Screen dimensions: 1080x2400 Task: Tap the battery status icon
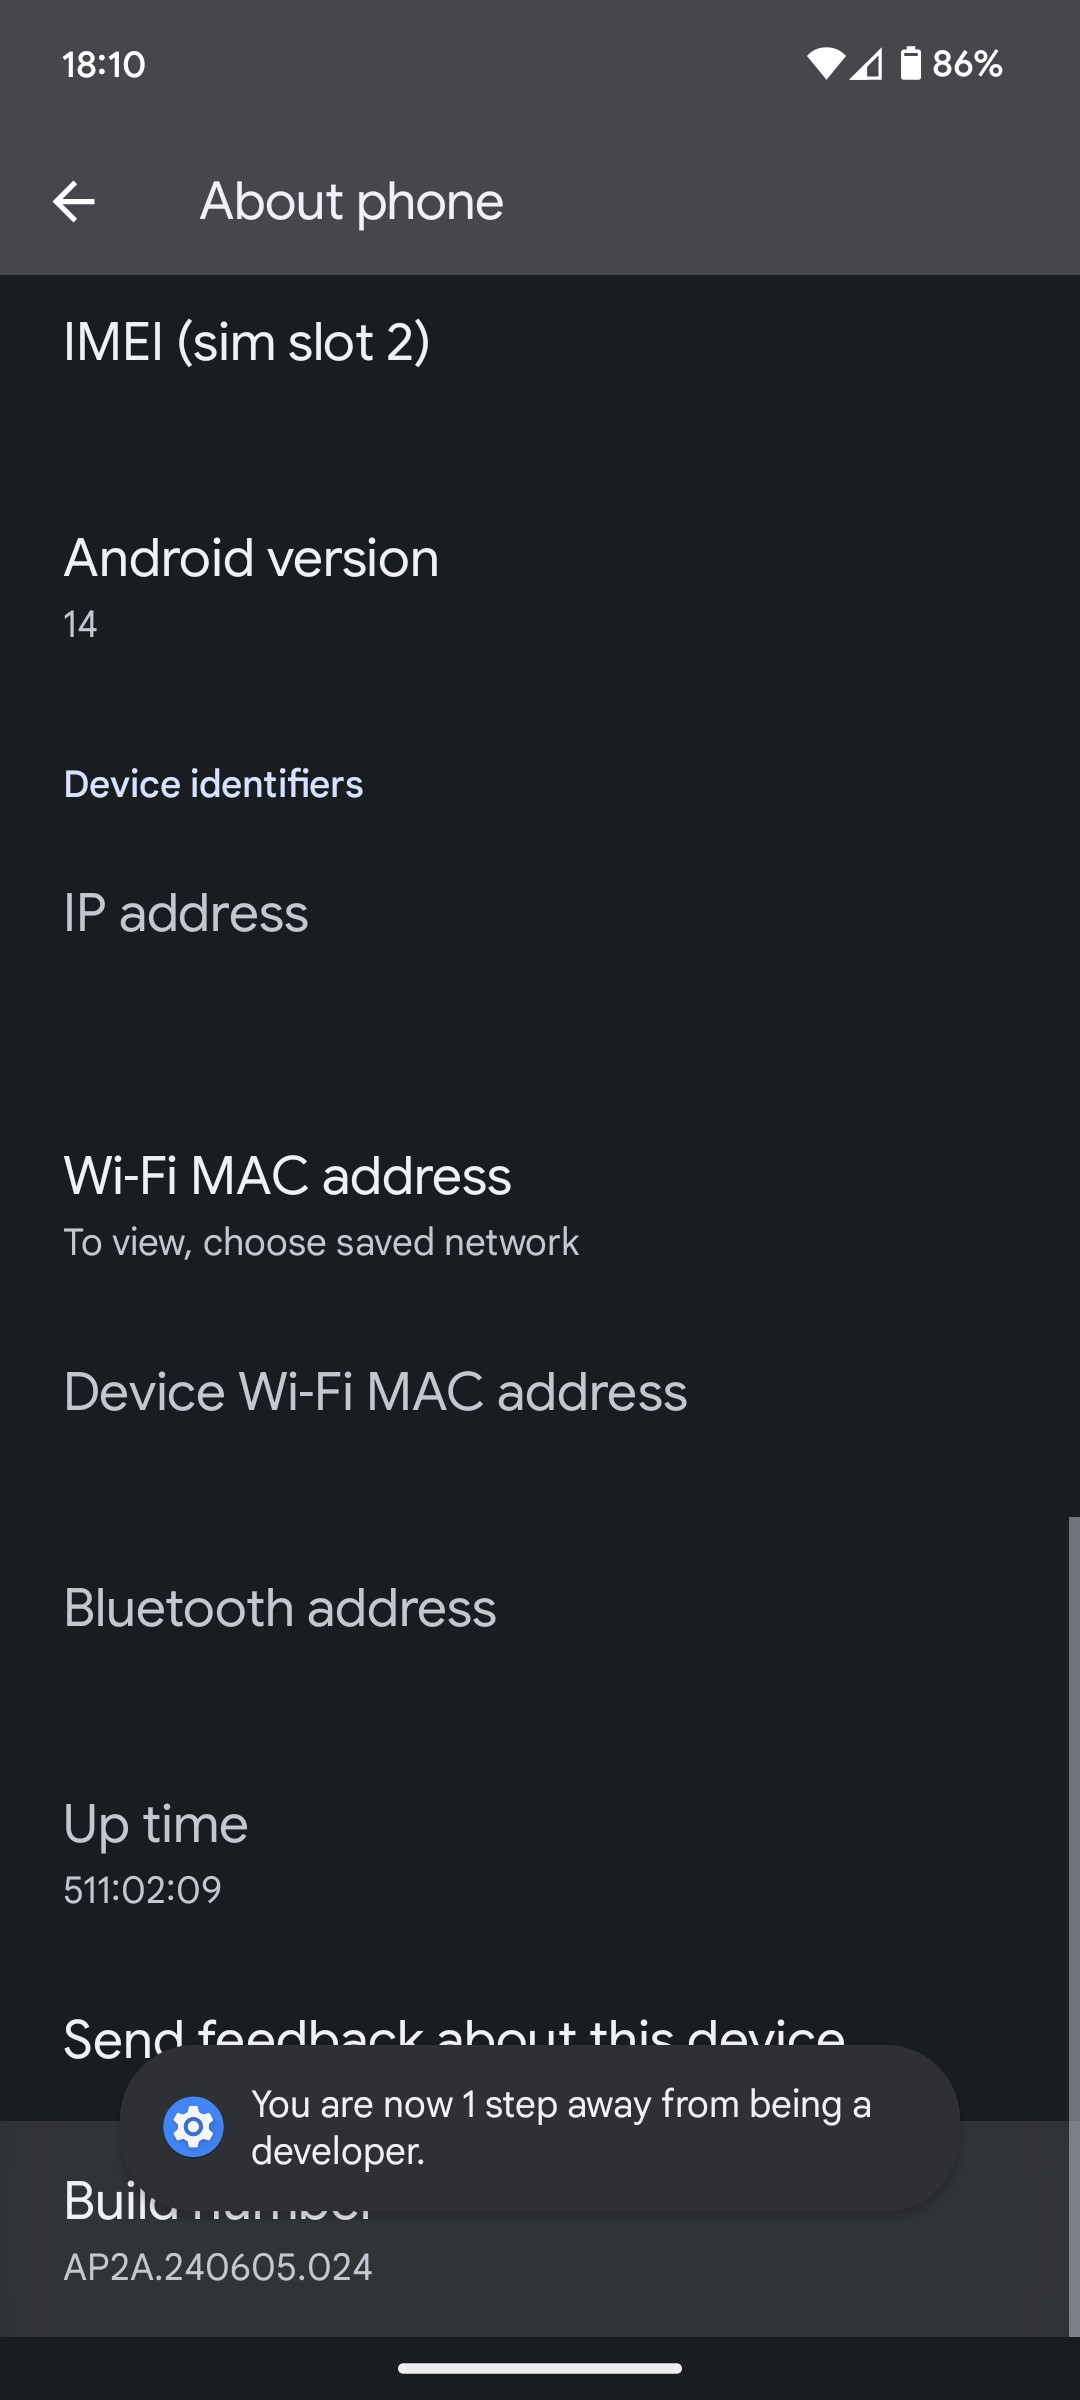[910, 64]
